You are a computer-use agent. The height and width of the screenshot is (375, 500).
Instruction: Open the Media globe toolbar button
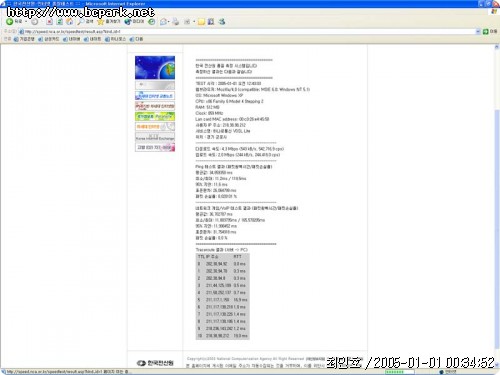pos(134,22)
